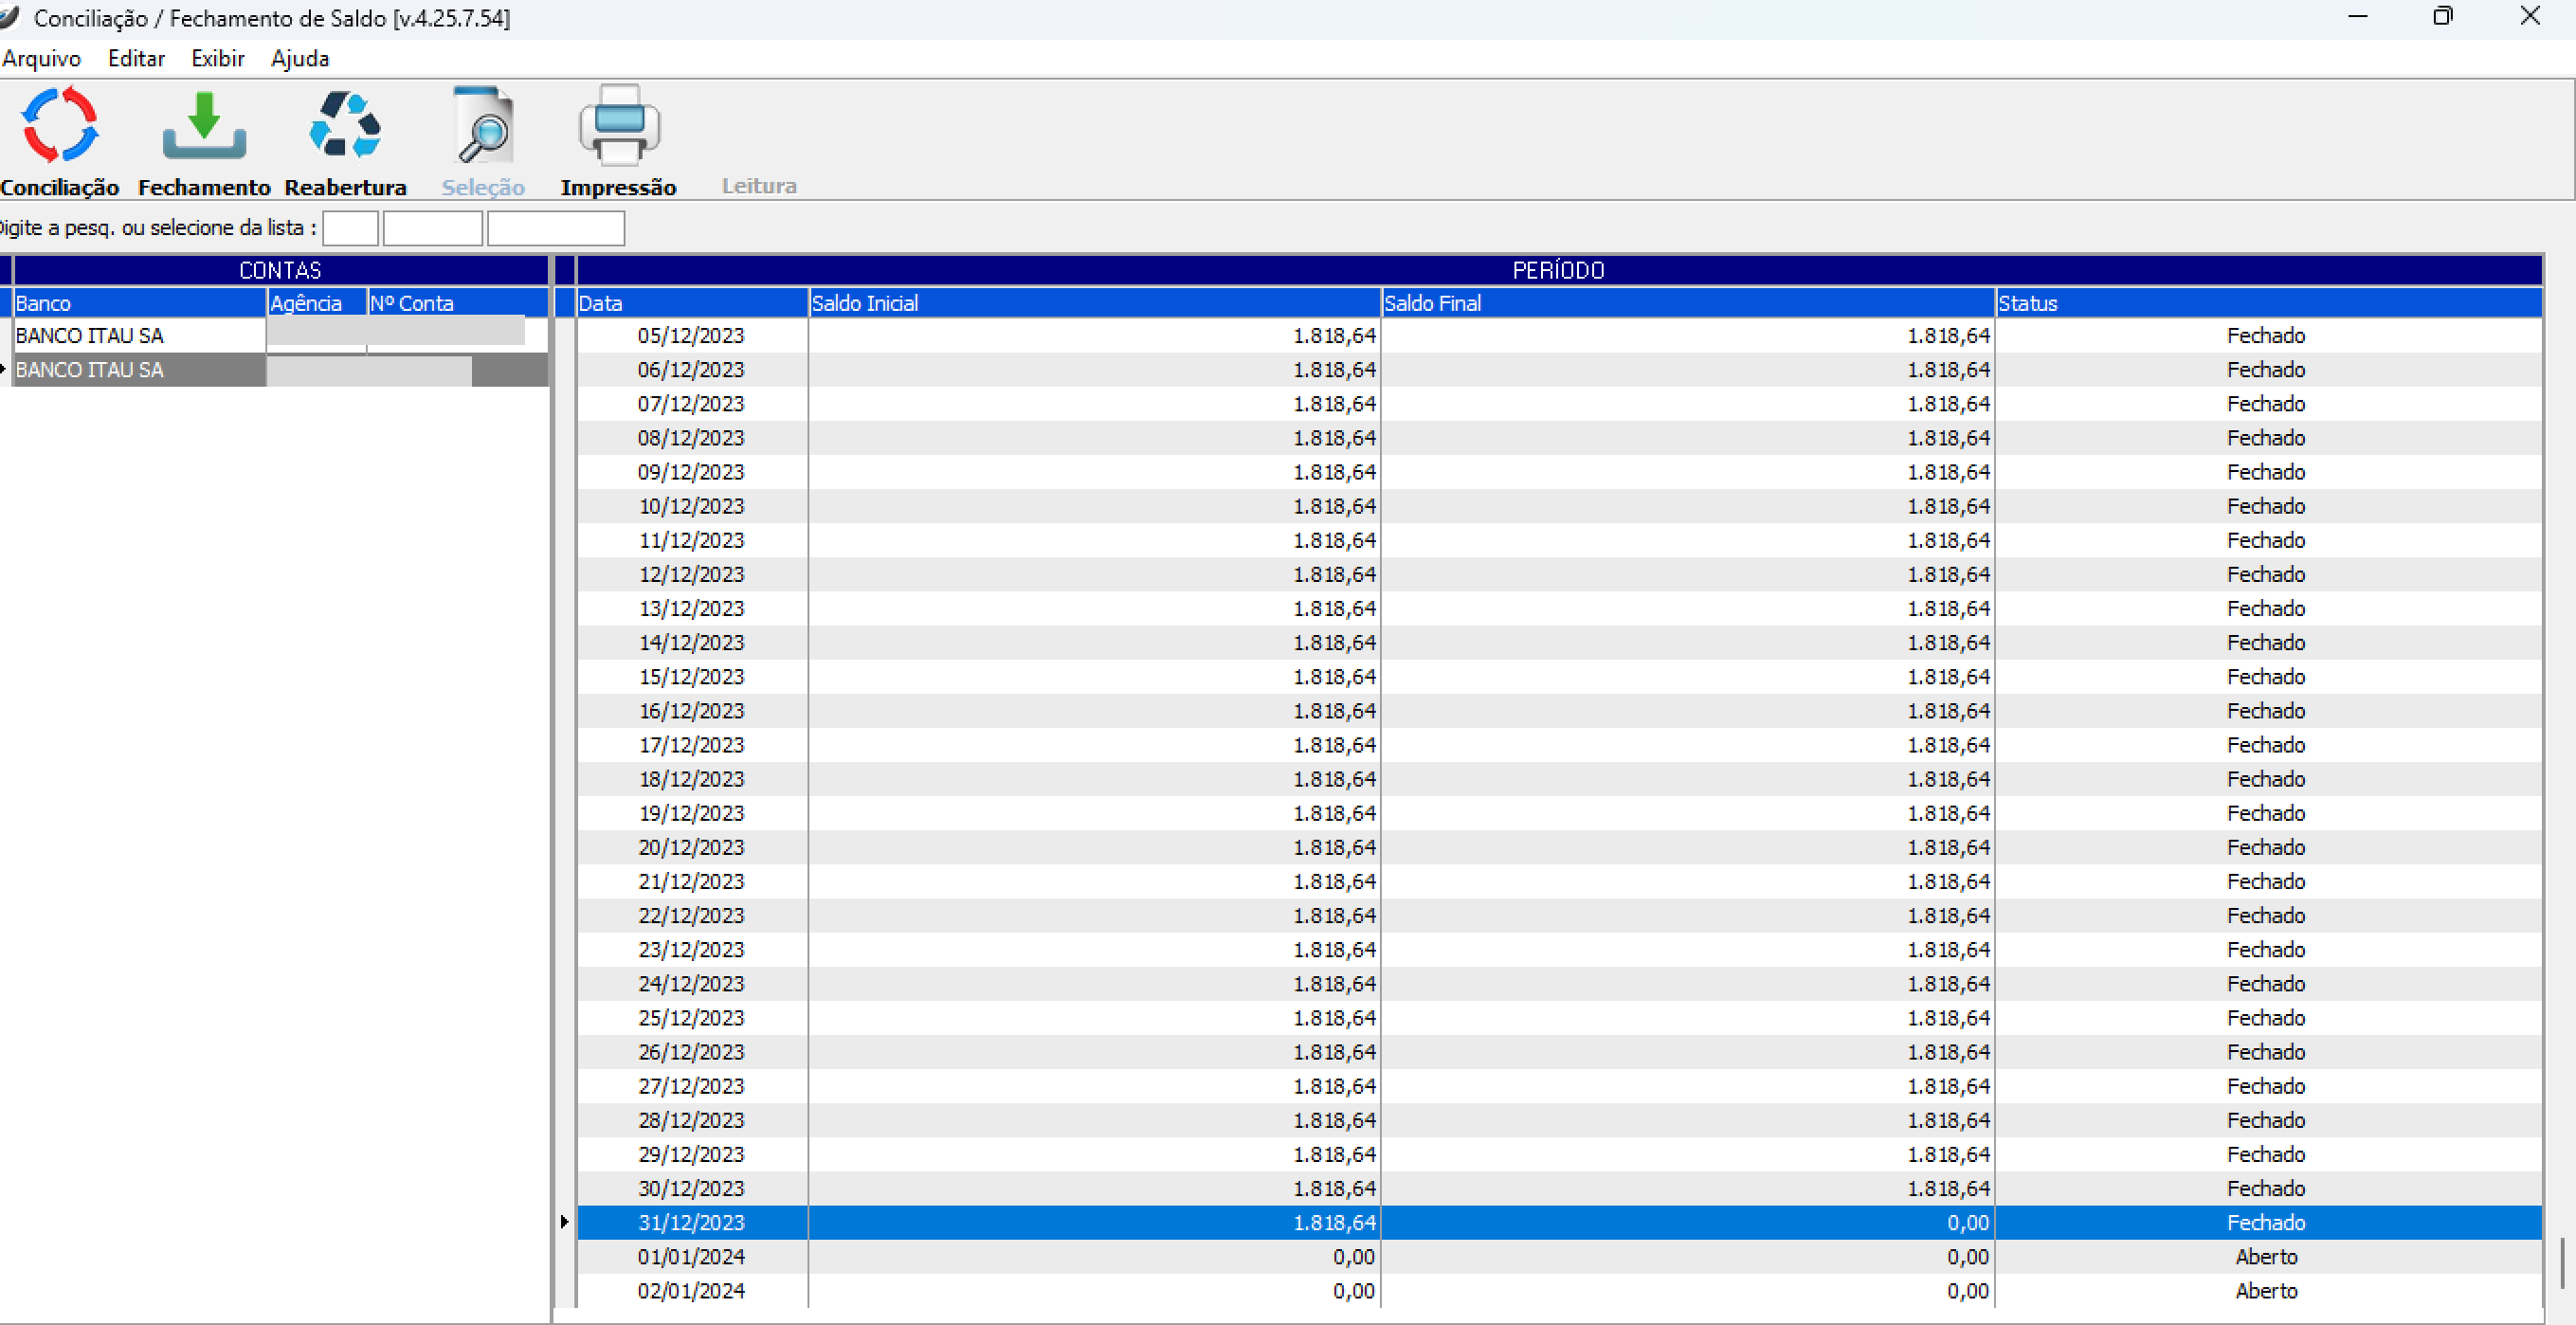
Task: Open the Editar menu
Action: (136, 58)
